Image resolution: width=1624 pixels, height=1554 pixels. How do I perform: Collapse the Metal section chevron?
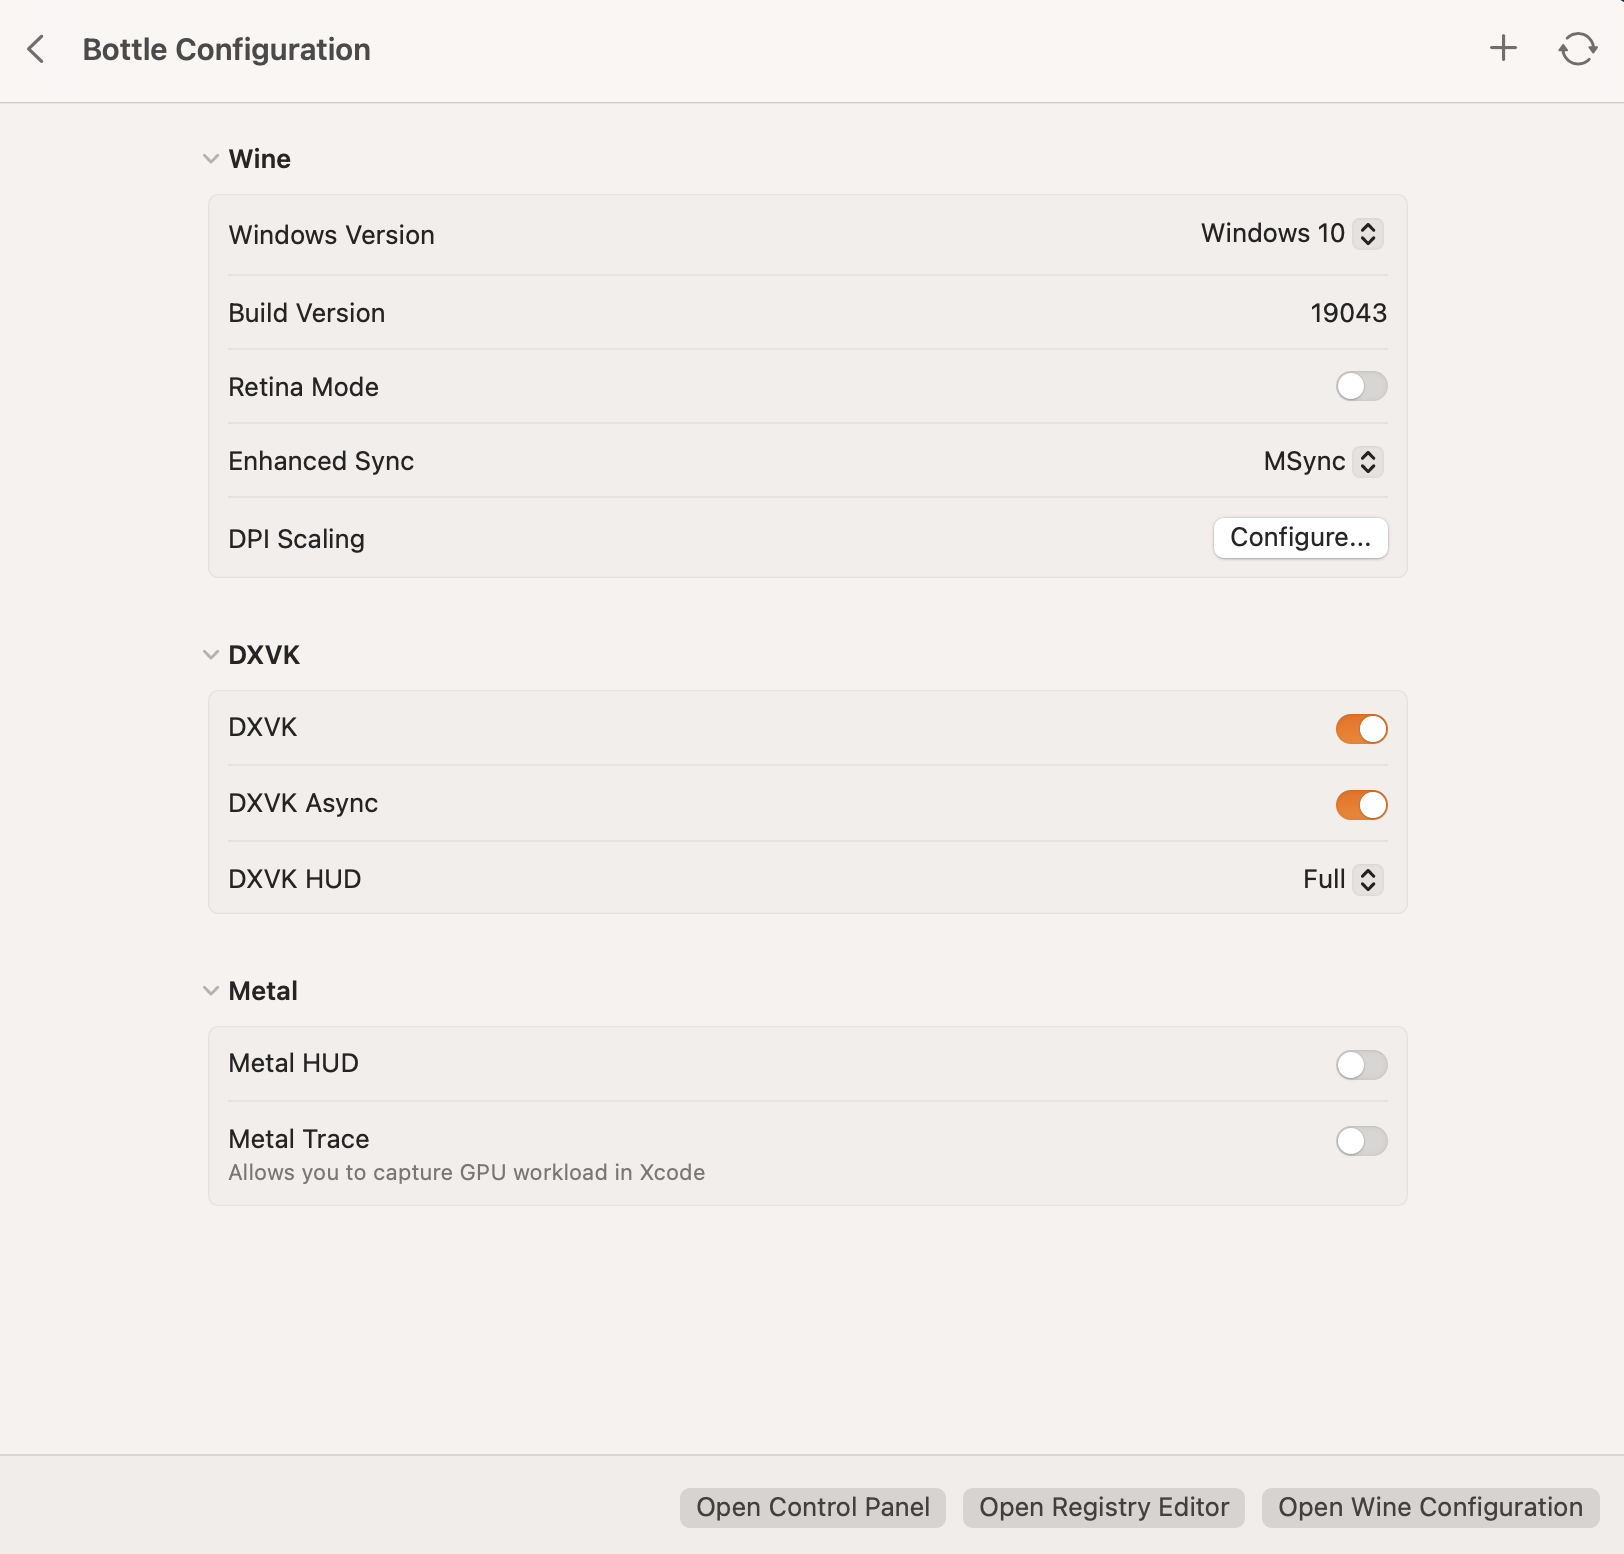[x=211, y=991]
